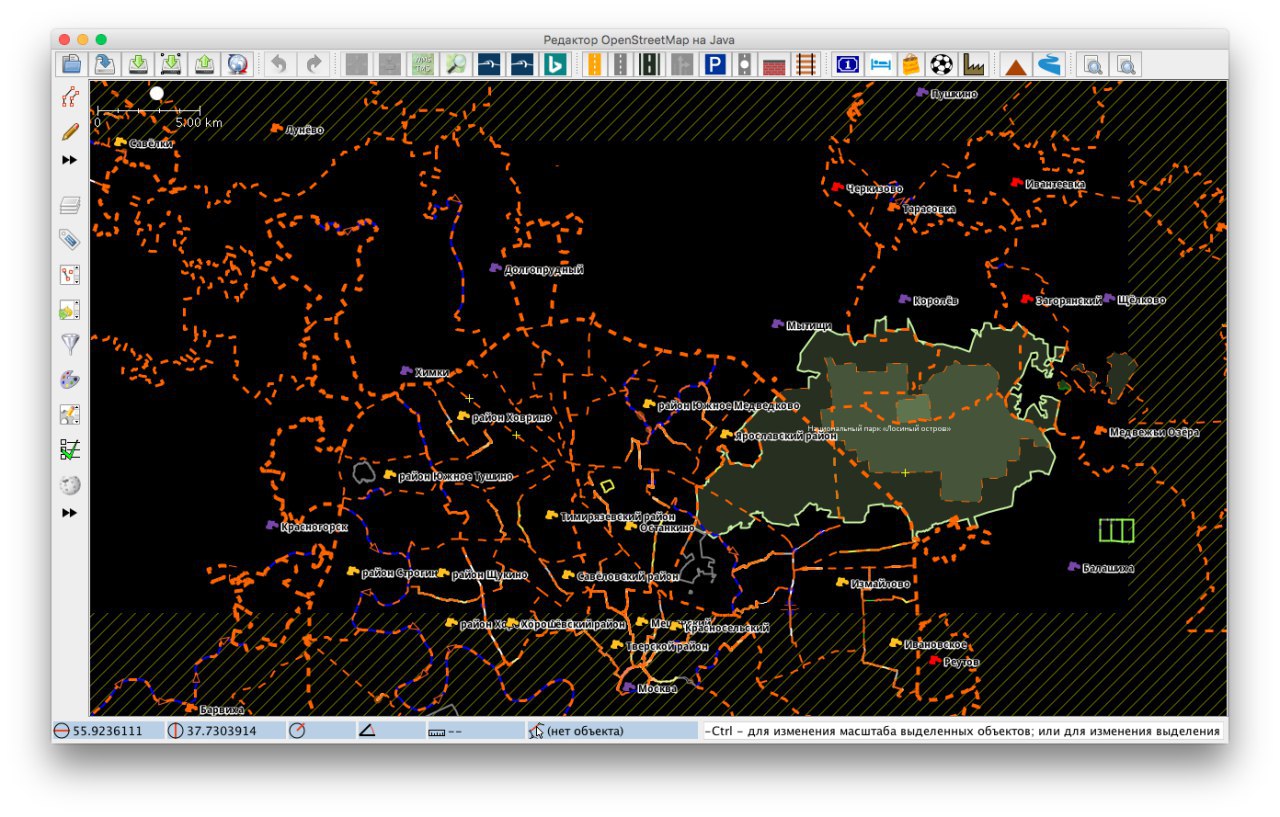Image resolution: width=1280 pixels, height=817 pixels.
Task: Click the latitude field 55.9236111
Action: 108,731
